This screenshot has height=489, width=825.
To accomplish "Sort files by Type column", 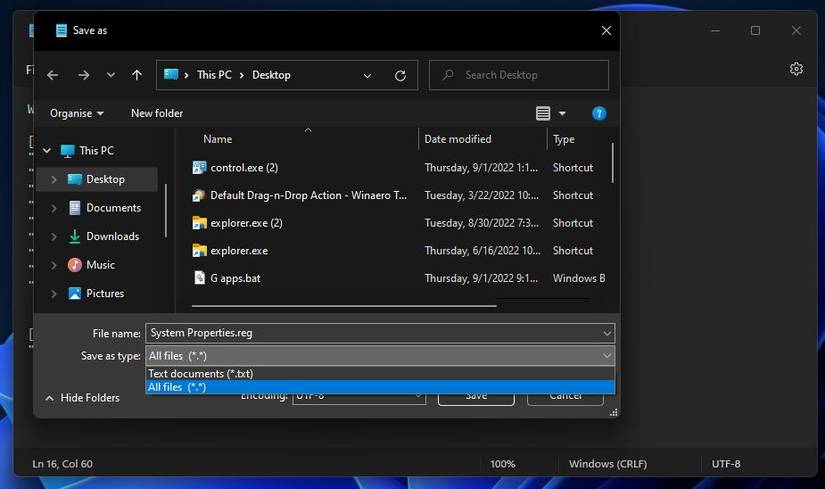I will pos(564,139).
